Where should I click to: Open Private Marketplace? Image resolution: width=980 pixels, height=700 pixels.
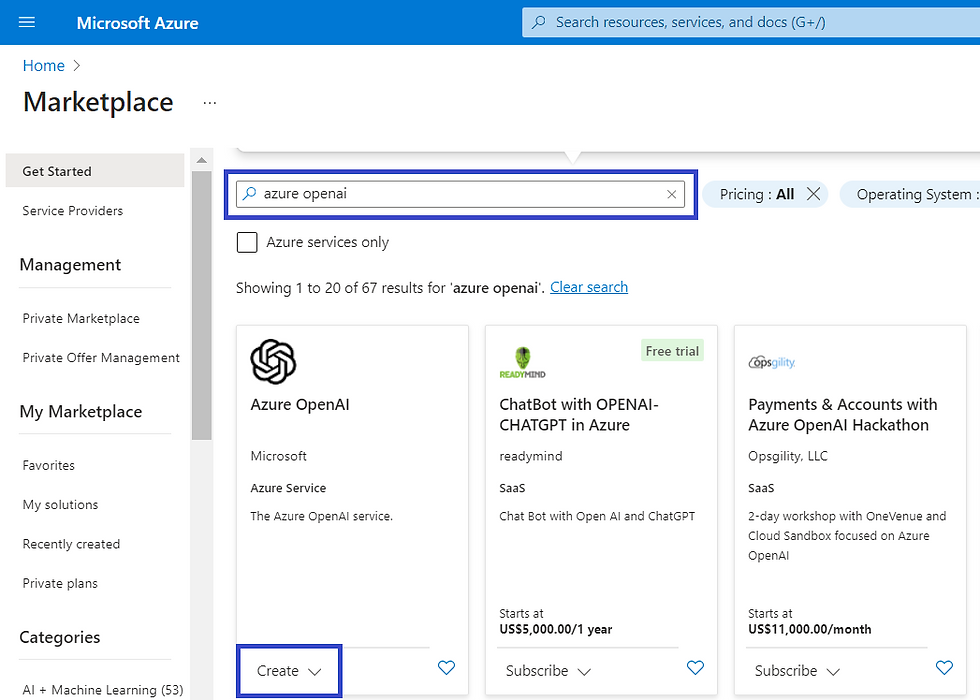point(81,318)
